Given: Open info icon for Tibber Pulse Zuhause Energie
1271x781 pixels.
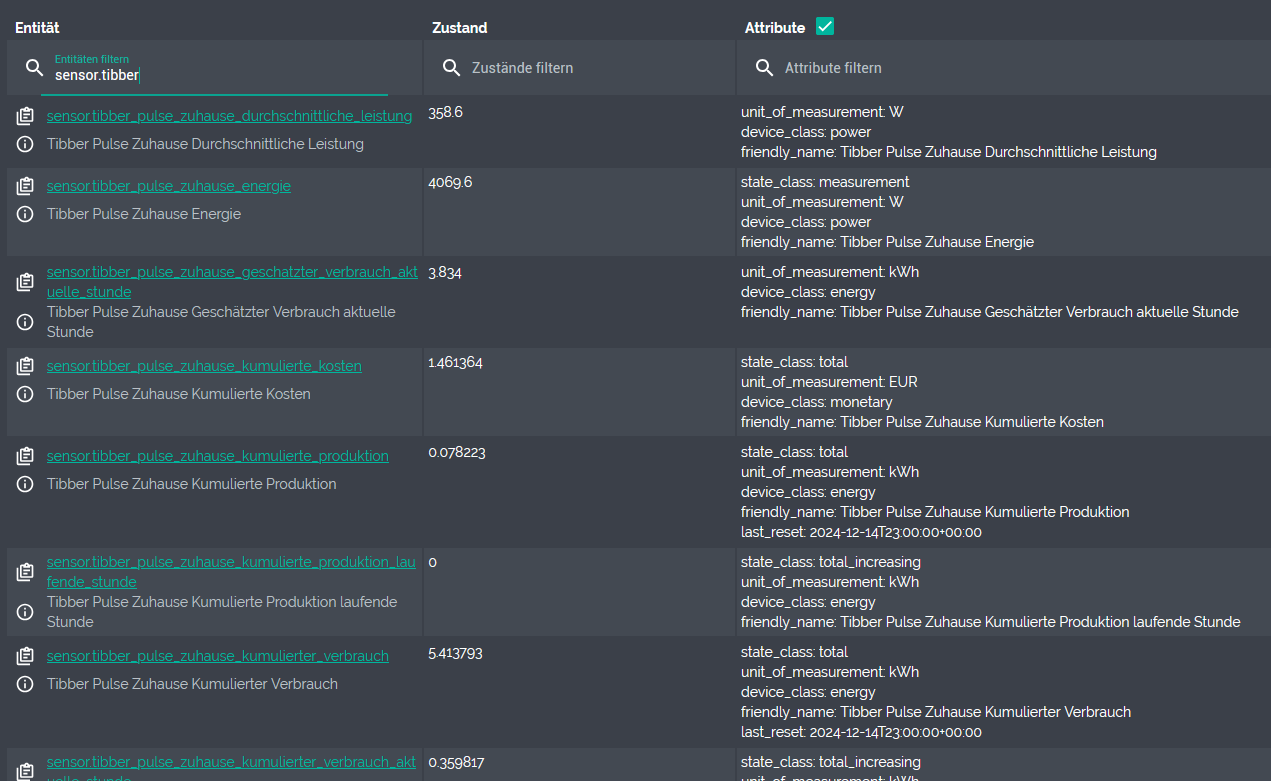Looking at the screenshot, I should click(x=25, y=214).
